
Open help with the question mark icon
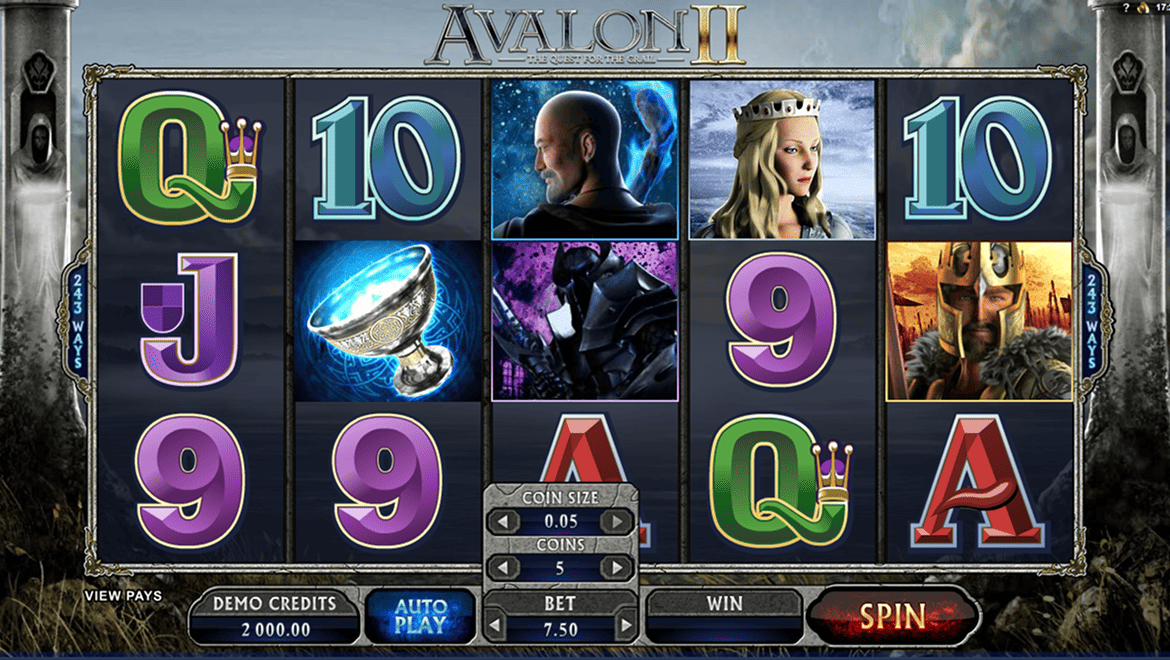pyautogui.click(x=1126, y=7)
